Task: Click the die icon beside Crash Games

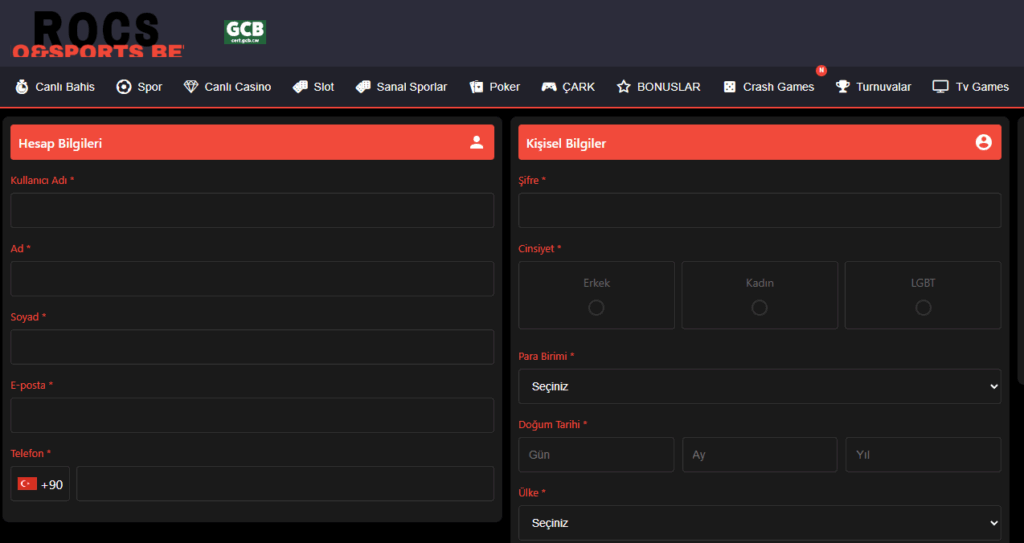Action: [x=729, y=86]
